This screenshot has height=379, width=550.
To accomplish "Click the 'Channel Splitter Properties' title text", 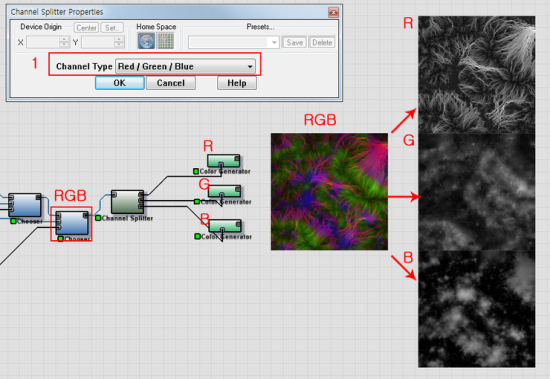I will [x=57, y=12].
